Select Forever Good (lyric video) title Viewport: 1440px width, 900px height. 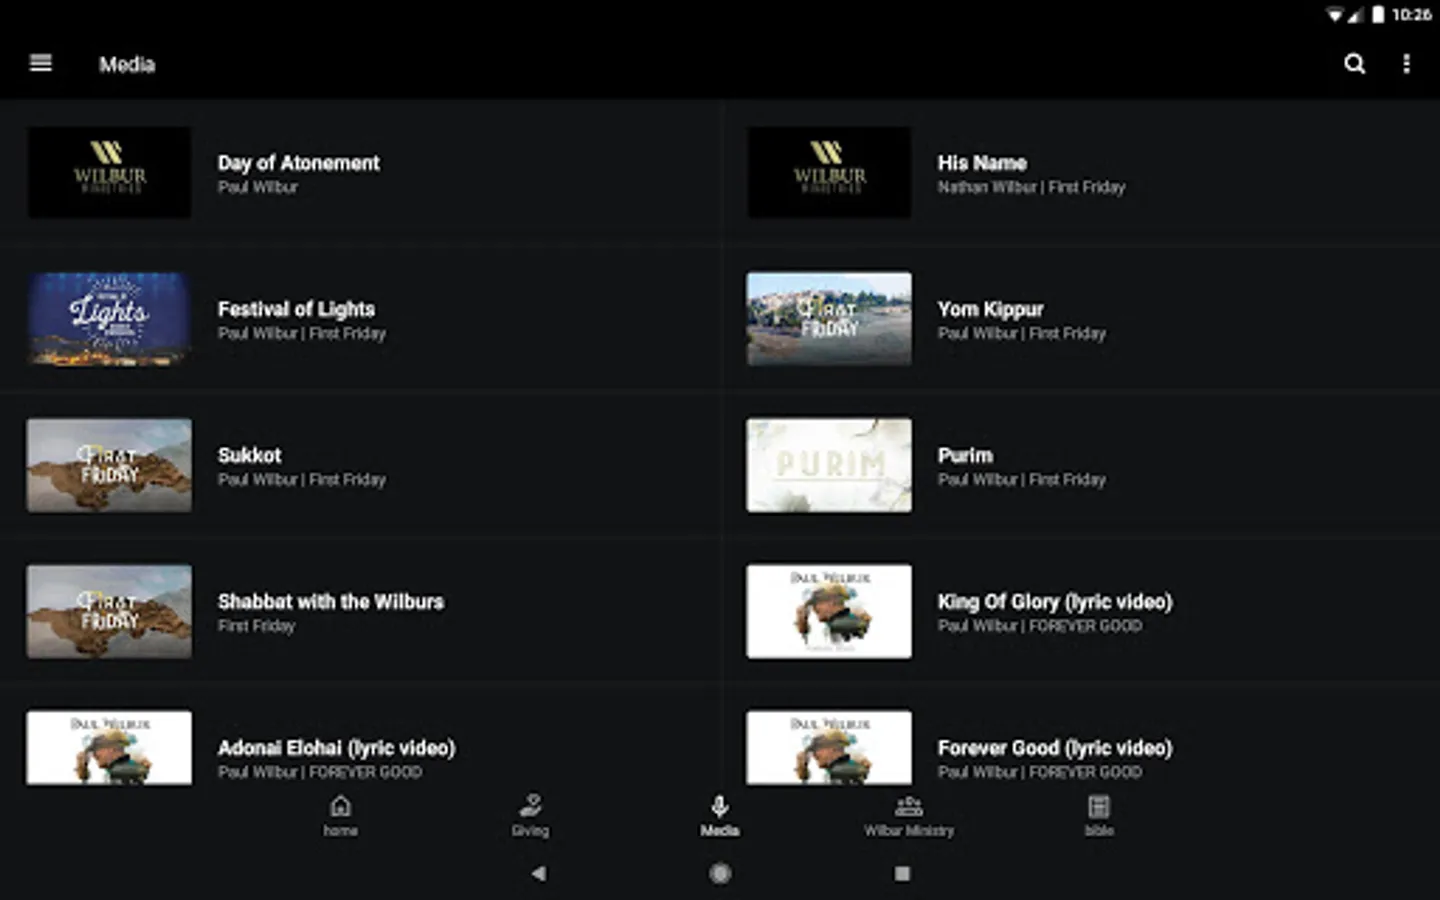1055,748
